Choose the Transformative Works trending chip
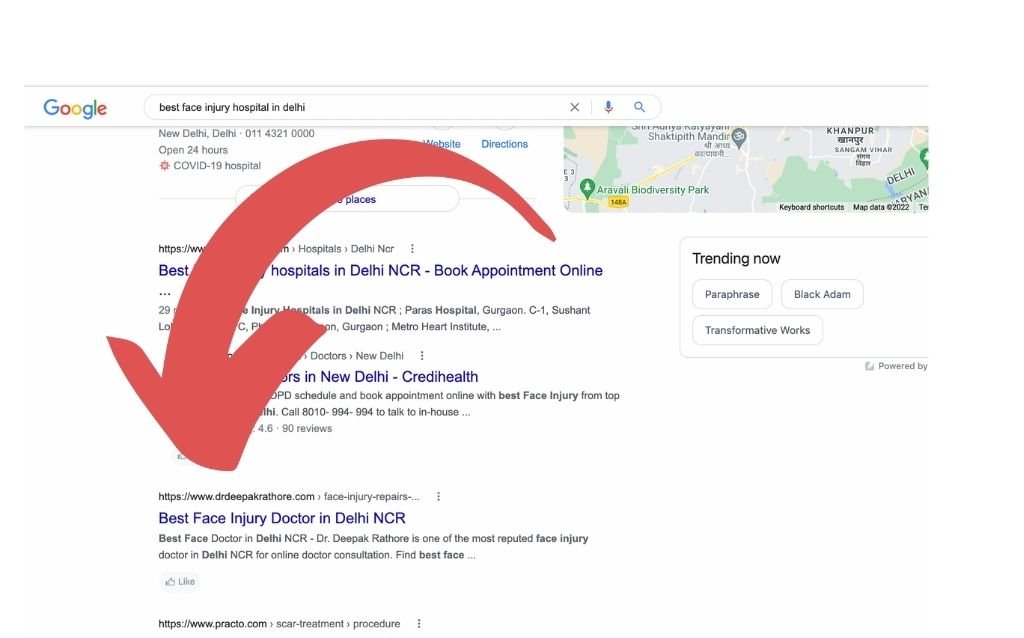The width and height of the screenshot is (1024, 638). point(757,330)
